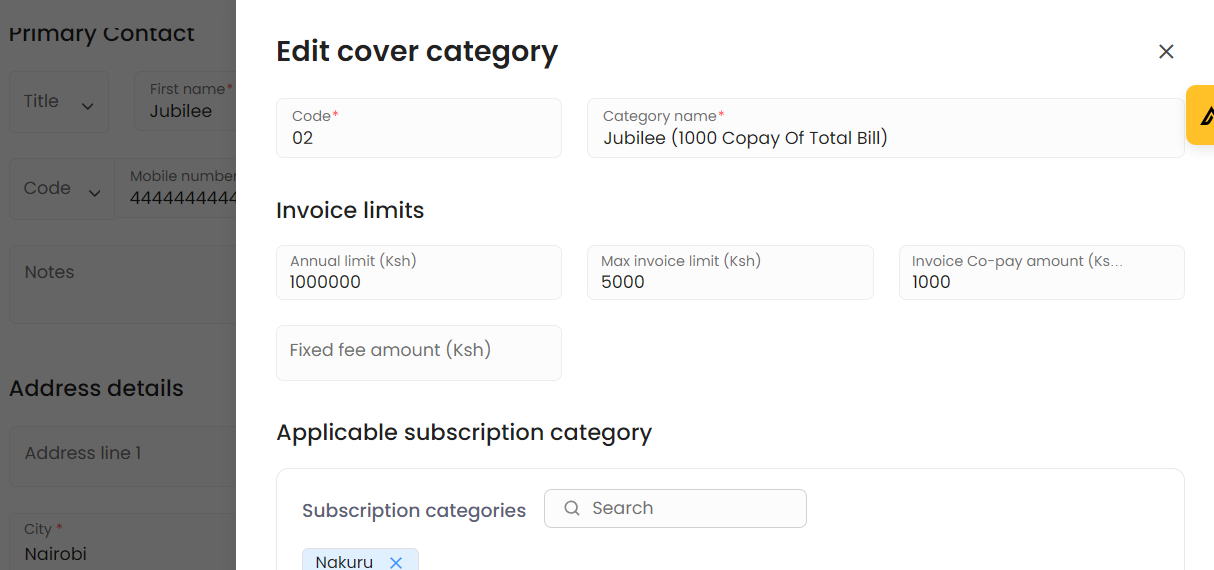
Task: Expand the Title dropdown
Action: click(x=59, y=102)
